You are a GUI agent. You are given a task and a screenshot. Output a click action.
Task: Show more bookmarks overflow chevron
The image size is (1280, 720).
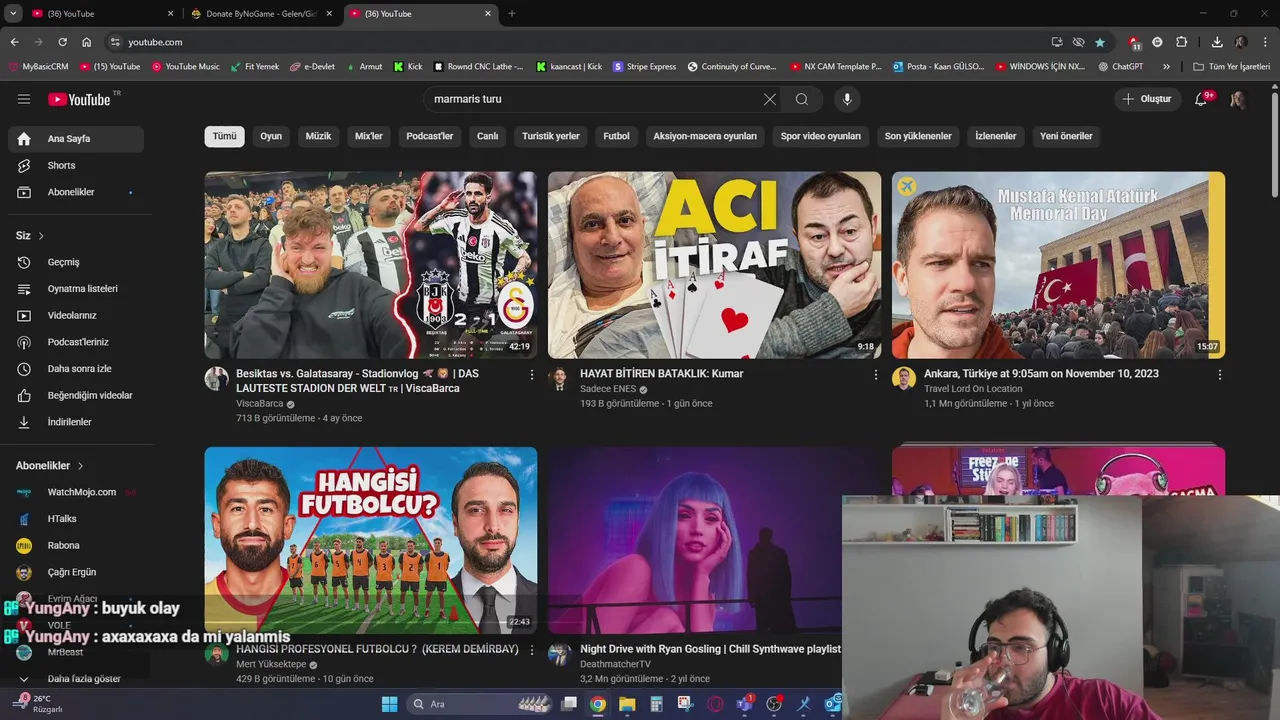click(1166, 67)
